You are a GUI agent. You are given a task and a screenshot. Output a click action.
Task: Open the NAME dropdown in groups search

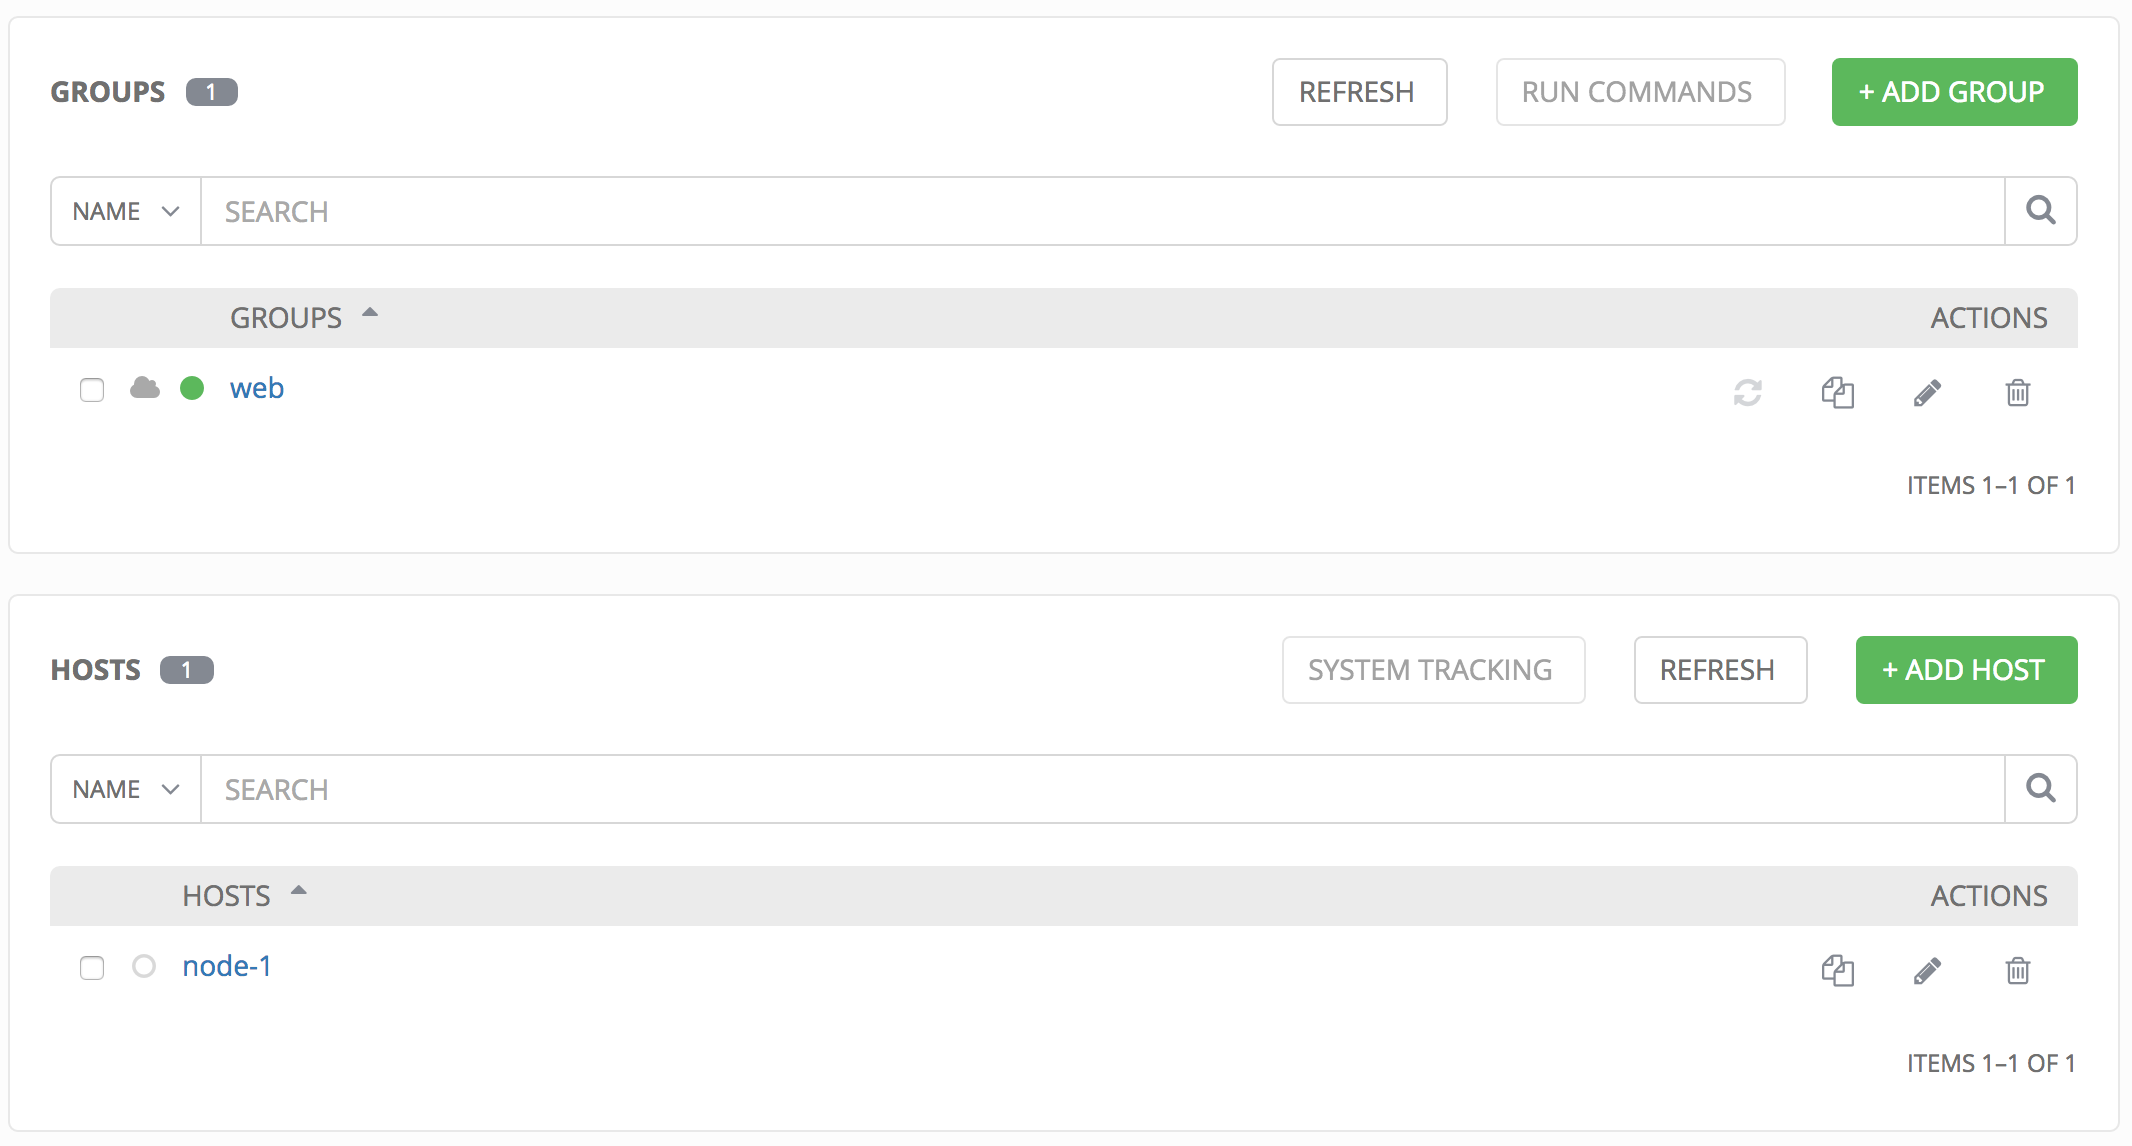(126, 211)
